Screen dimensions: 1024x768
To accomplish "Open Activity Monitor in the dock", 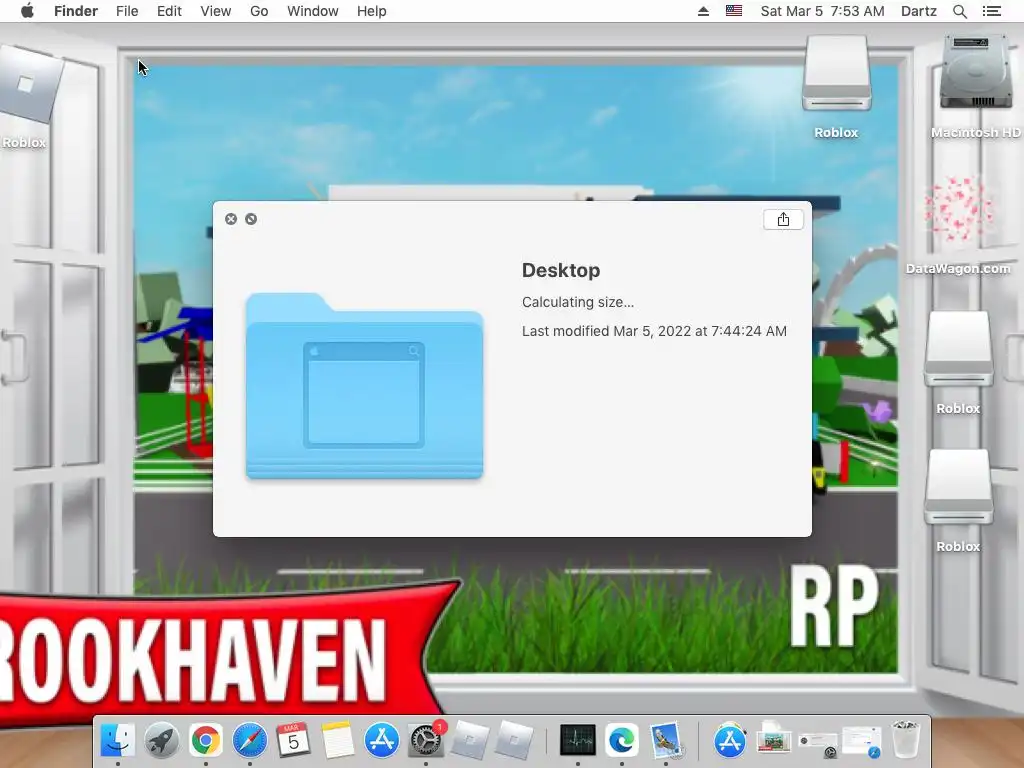I will pyautogui.click(x=578, y=741).
